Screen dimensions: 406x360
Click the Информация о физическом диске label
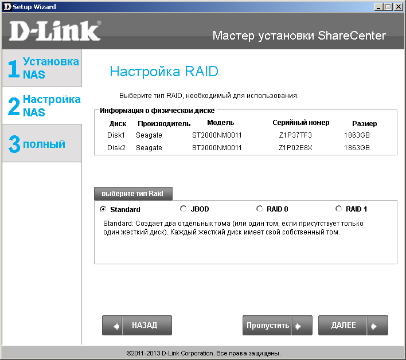pos(157,111)
